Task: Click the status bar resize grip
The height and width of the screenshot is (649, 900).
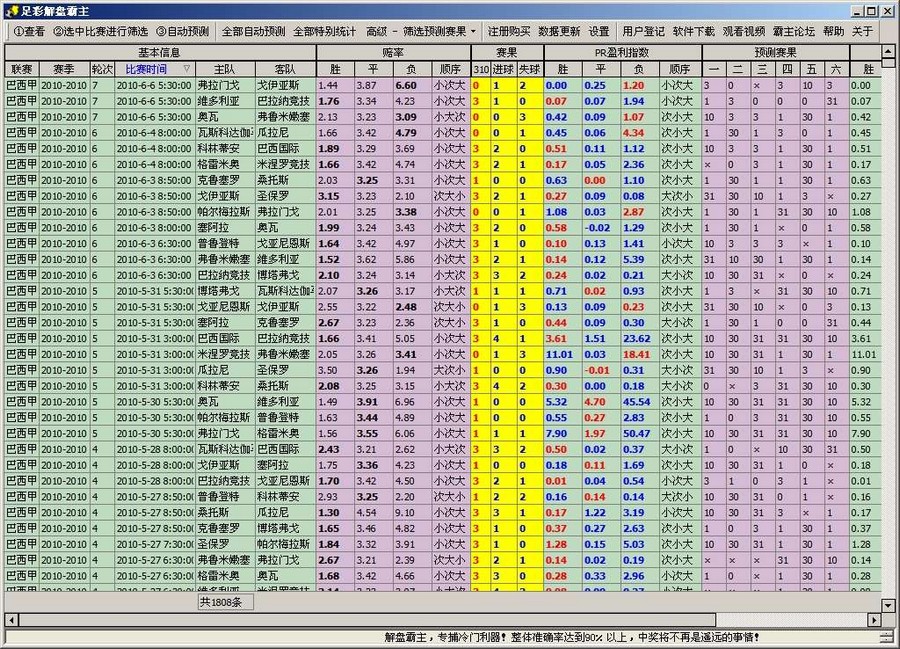Action: point(887,638)
